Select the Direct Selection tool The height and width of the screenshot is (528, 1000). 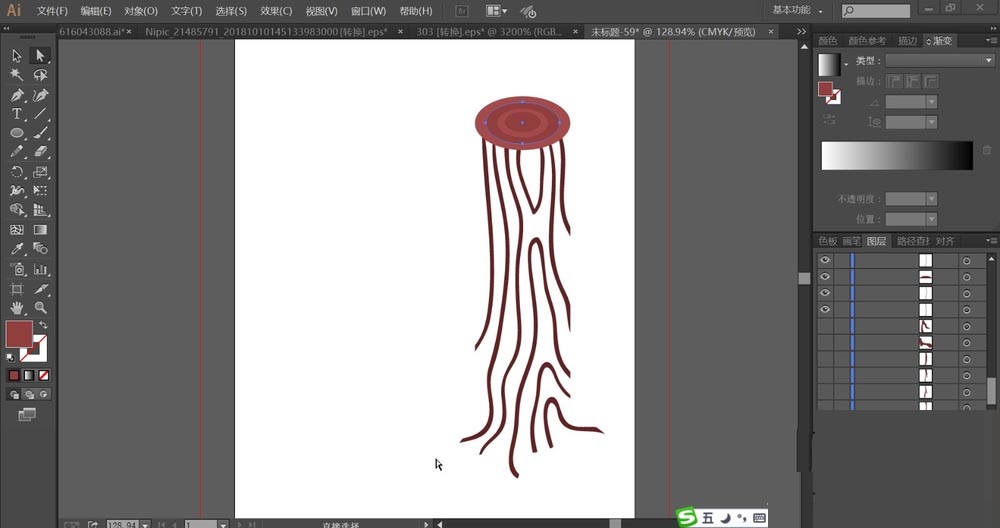(40, 56)
